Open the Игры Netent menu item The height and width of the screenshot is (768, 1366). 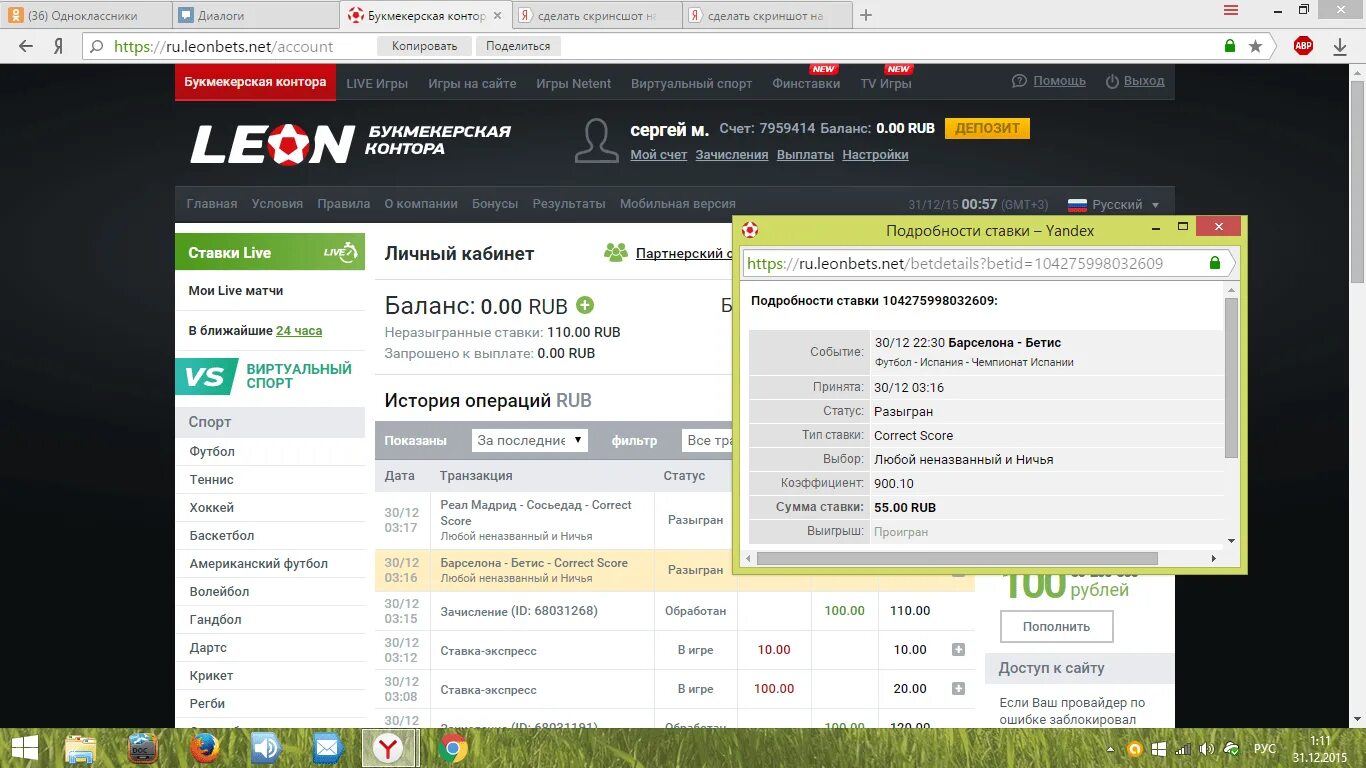573,84
